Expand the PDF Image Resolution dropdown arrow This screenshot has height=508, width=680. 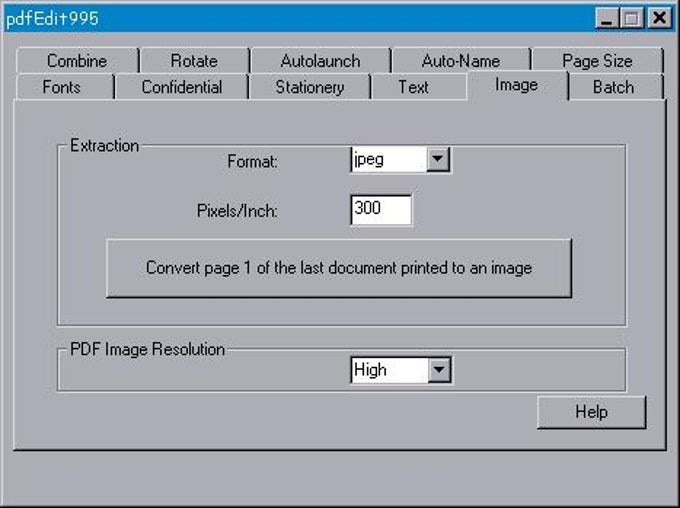[x=439, y=370]
